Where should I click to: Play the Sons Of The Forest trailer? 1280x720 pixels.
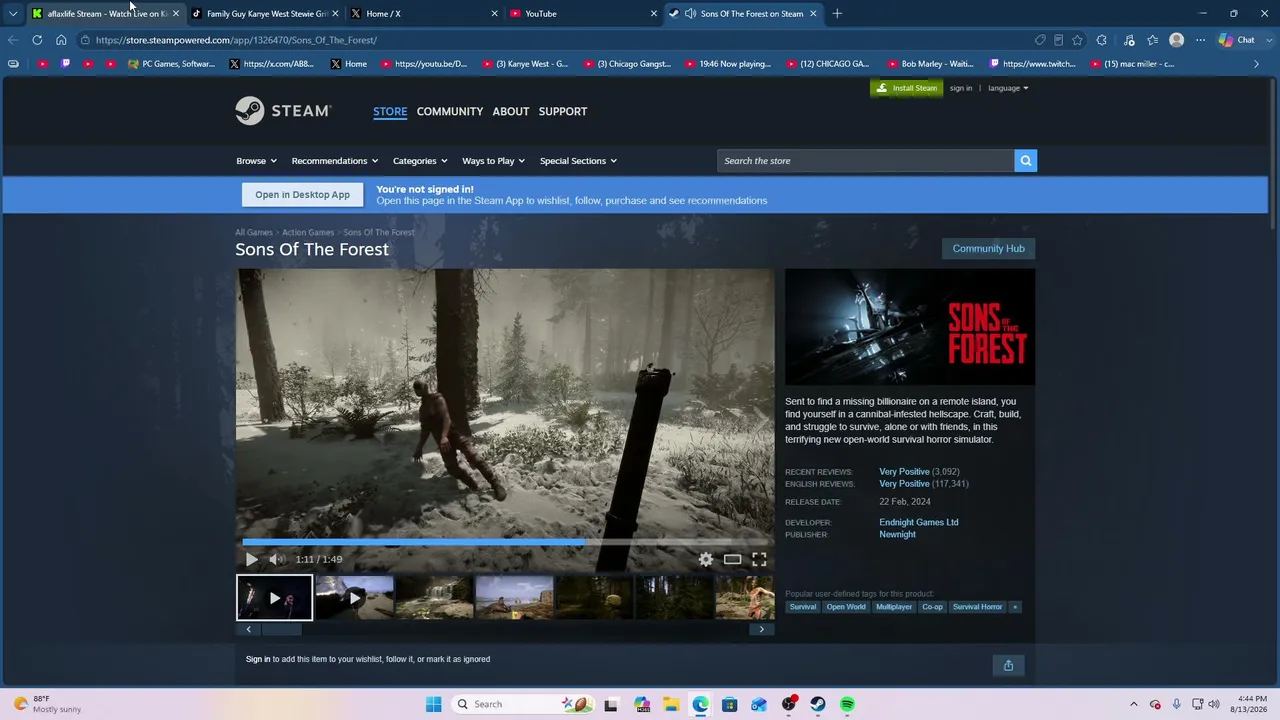[x=252, y=560]
